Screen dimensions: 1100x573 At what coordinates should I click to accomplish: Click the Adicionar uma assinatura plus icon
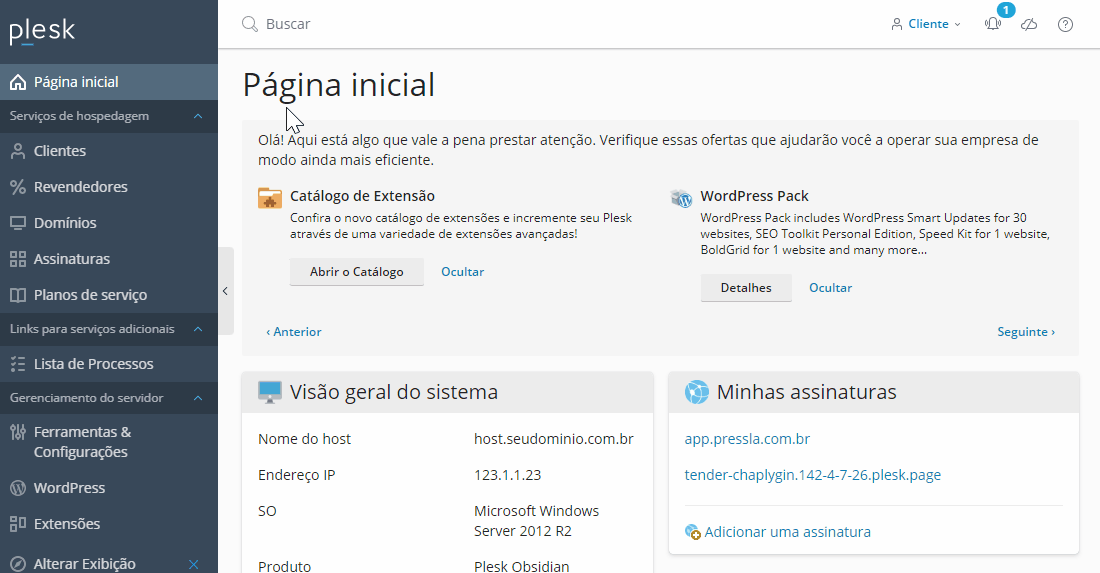(x=692, y=532)
